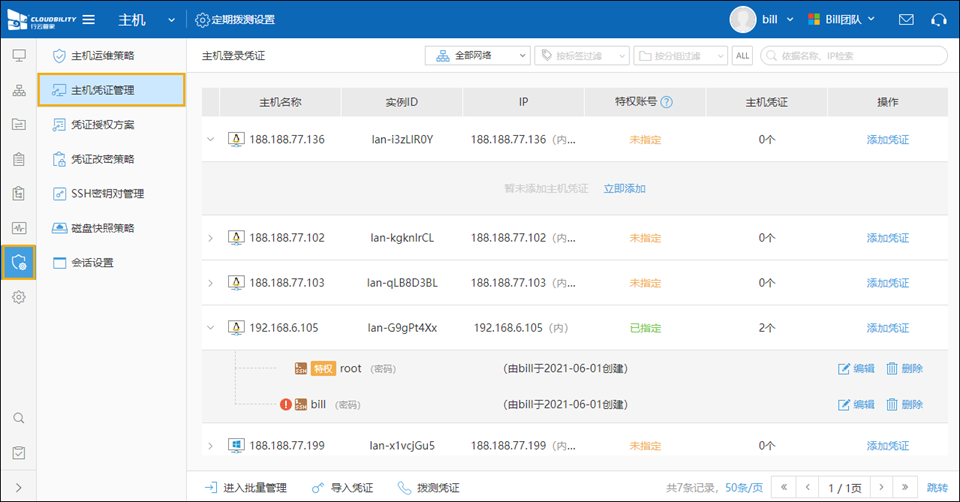This screenshot has width=960, height=502.
Task: Click the monitor icon in left sidebar
Action: coord(18,54)
